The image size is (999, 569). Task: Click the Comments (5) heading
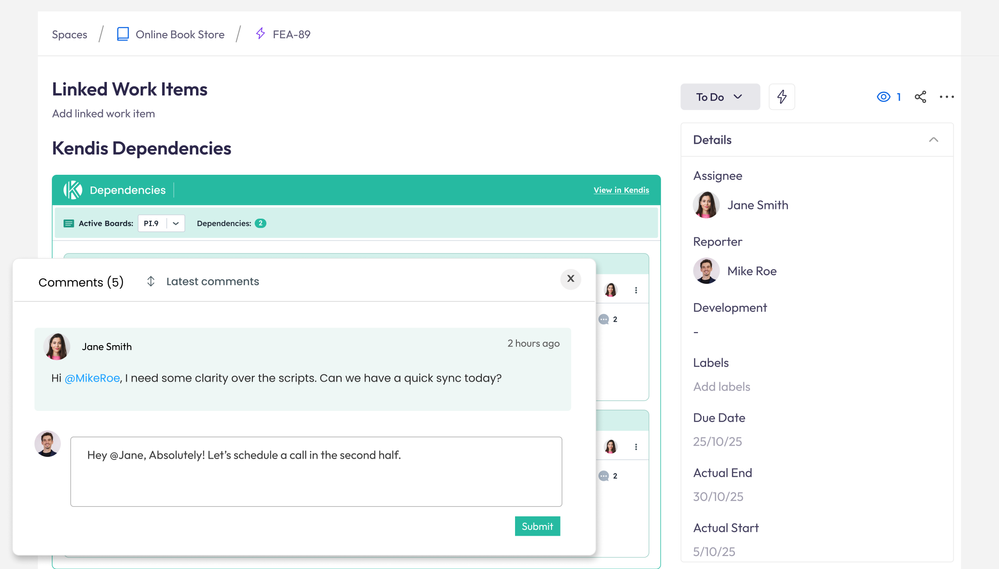point(81,282)
